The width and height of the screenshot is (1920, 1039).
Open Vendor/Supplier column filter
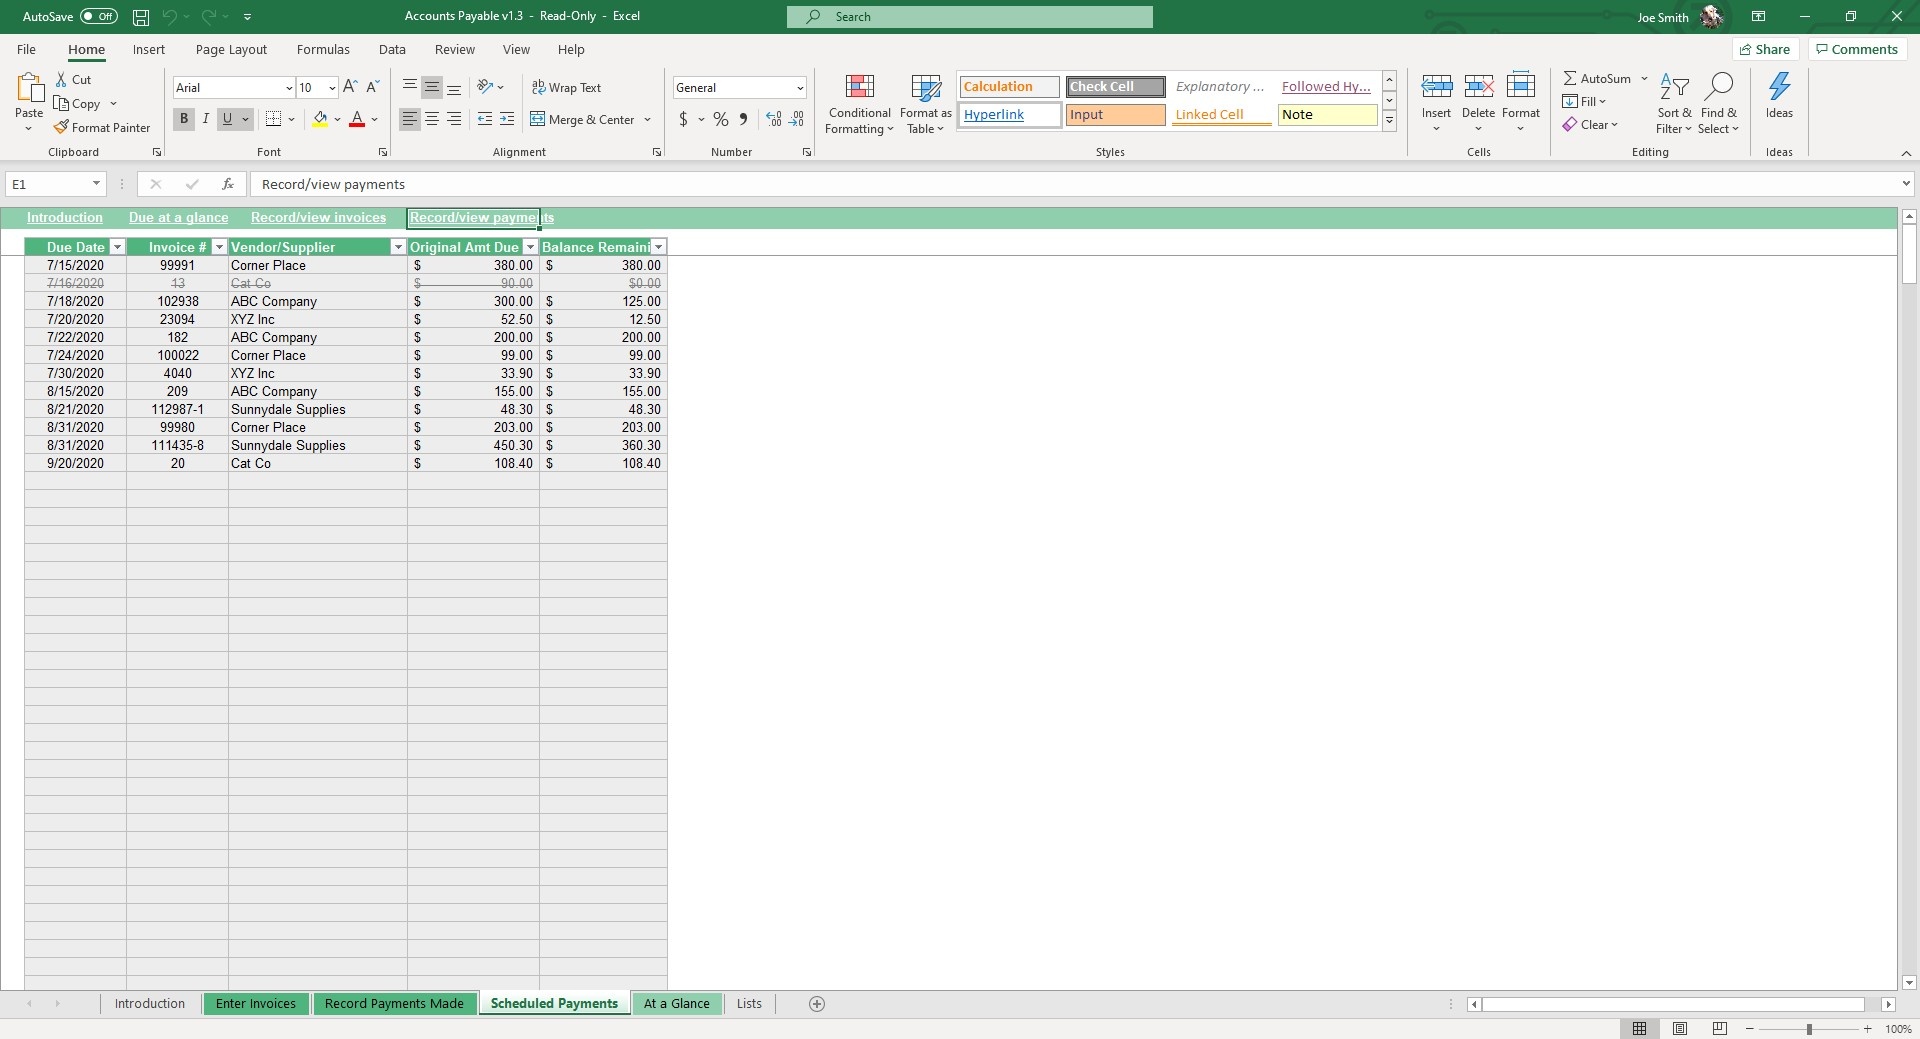click(x=398, y=247)
